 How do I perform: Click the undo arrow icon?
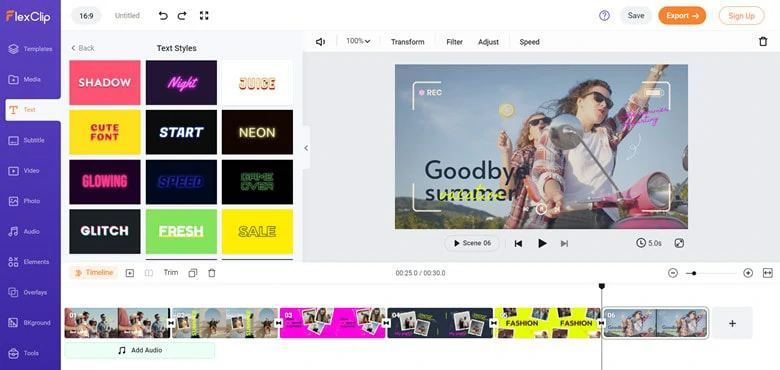click(163, 15)
